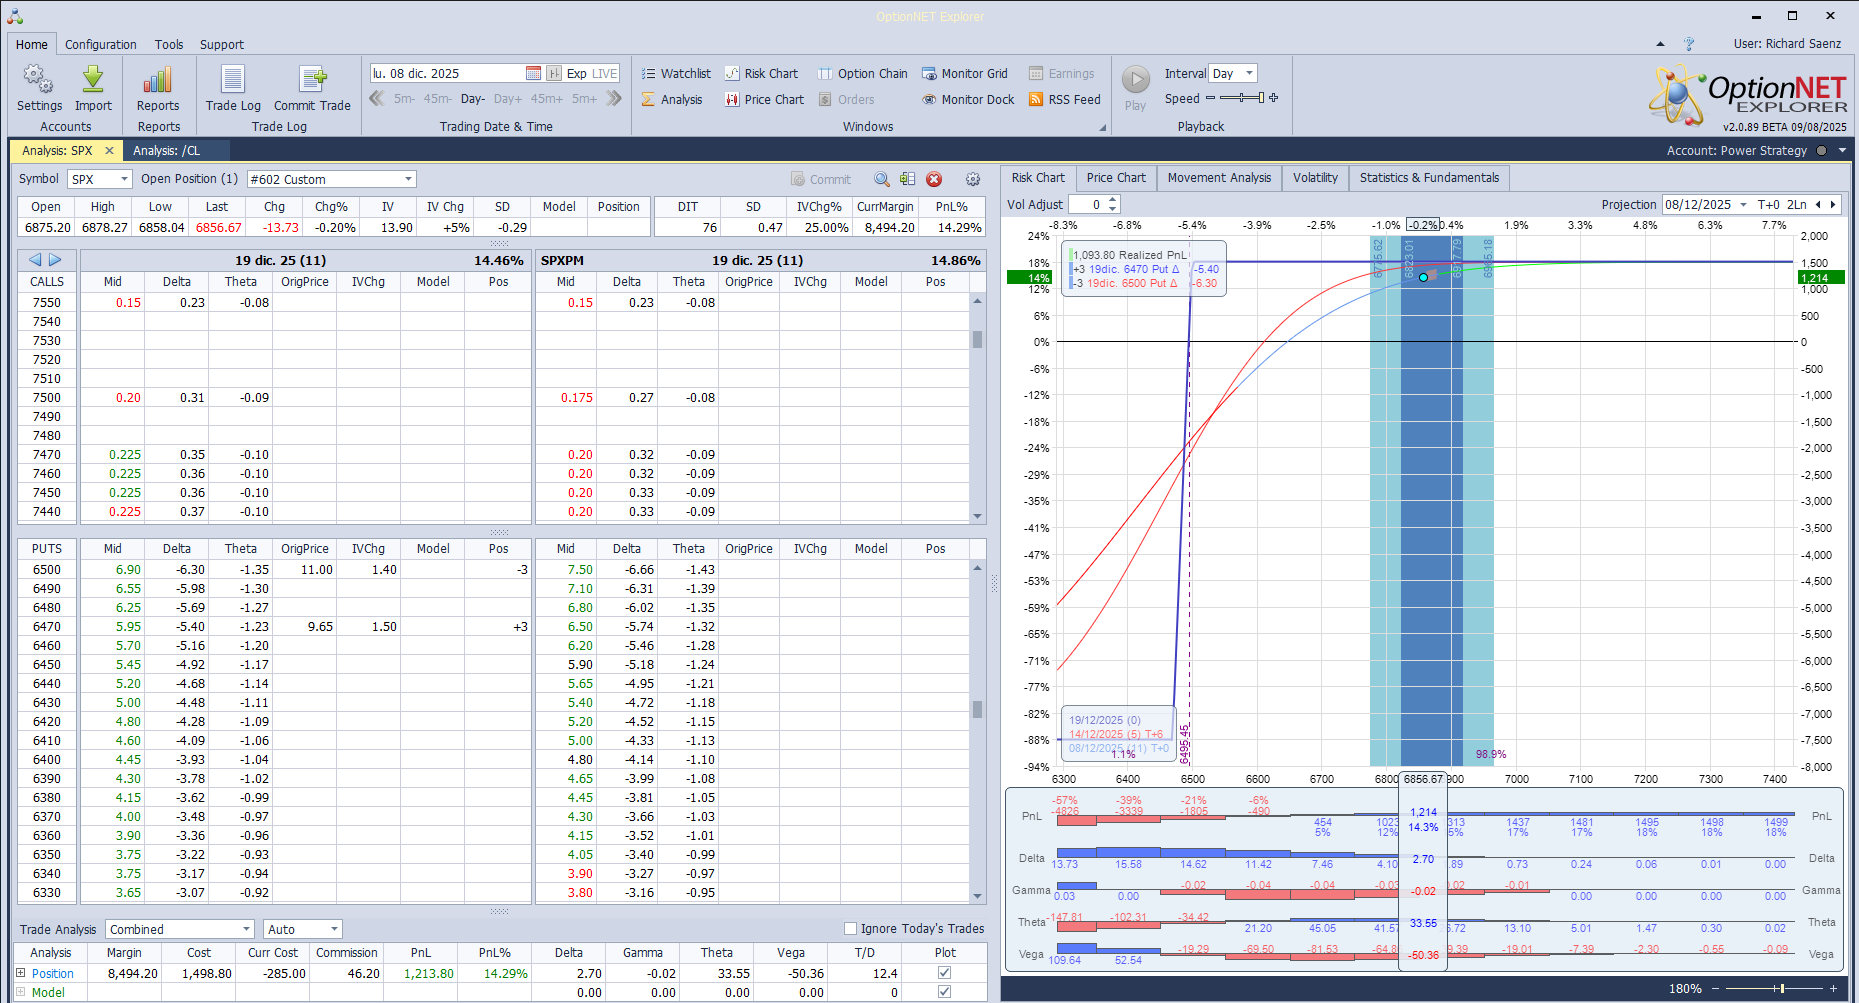
Task: Toggle the T+0 projection option
Action: (x=1768, y=204)
